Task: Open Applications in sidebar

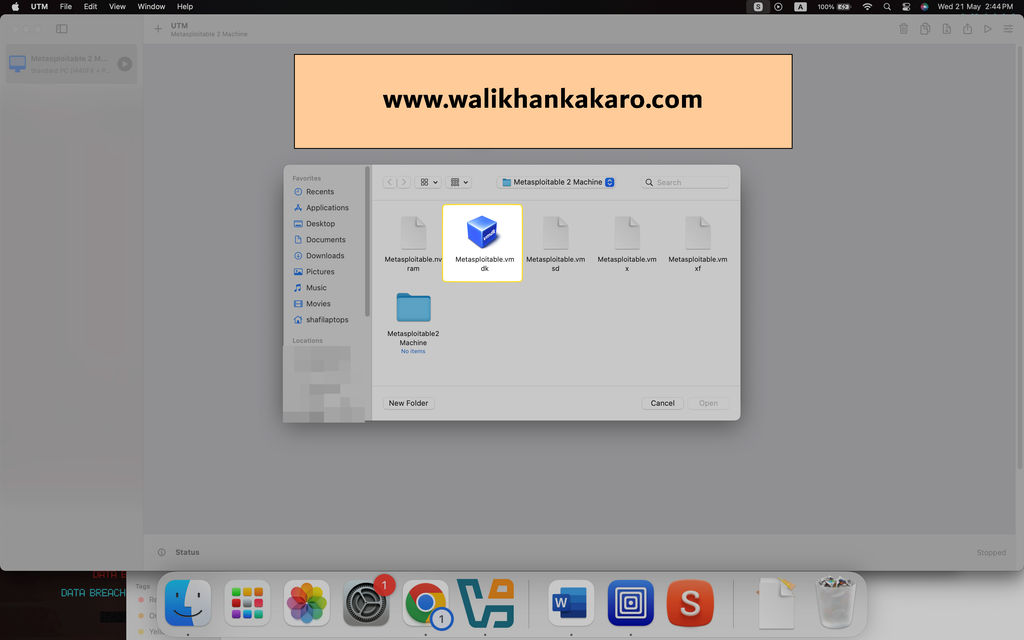Action: [325, 208]
